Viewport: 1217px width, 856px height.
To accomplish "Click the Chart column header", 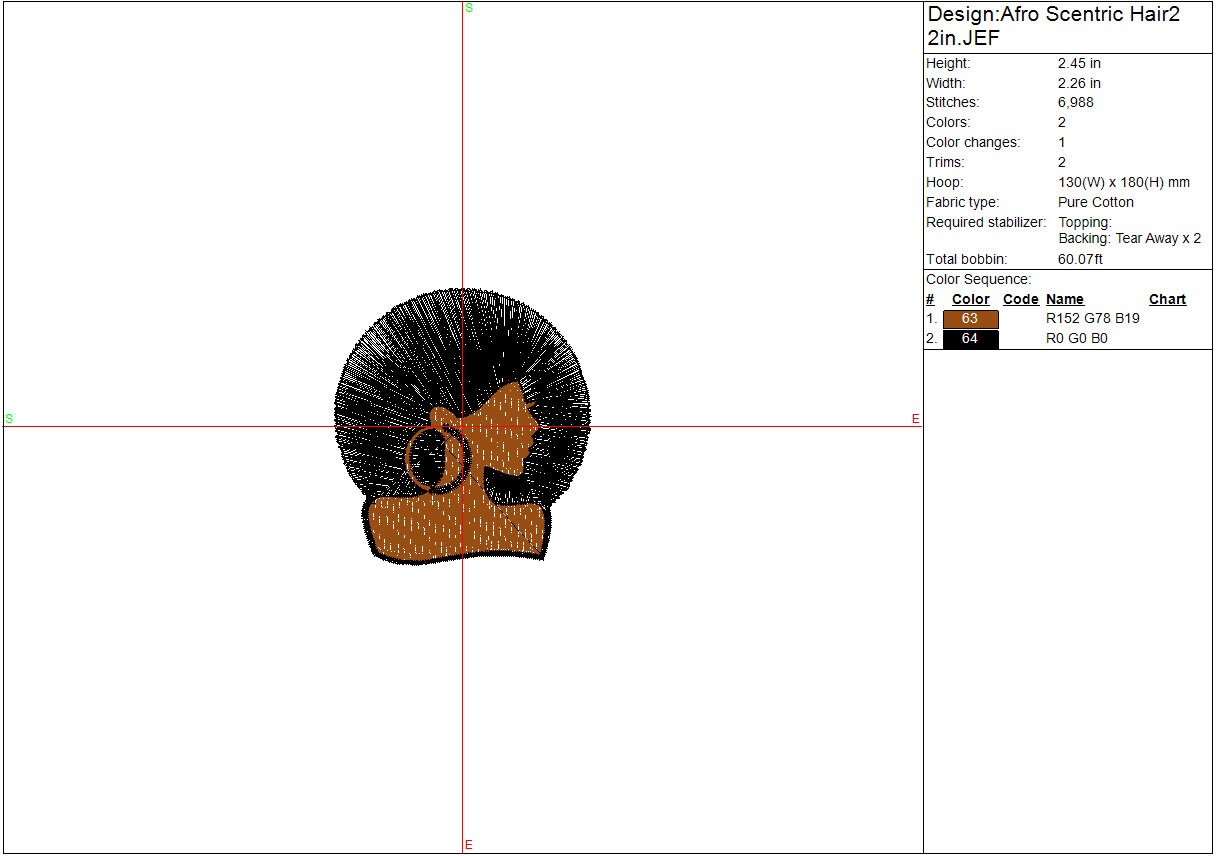I will pyautogui.click(x=1167, y=299).
